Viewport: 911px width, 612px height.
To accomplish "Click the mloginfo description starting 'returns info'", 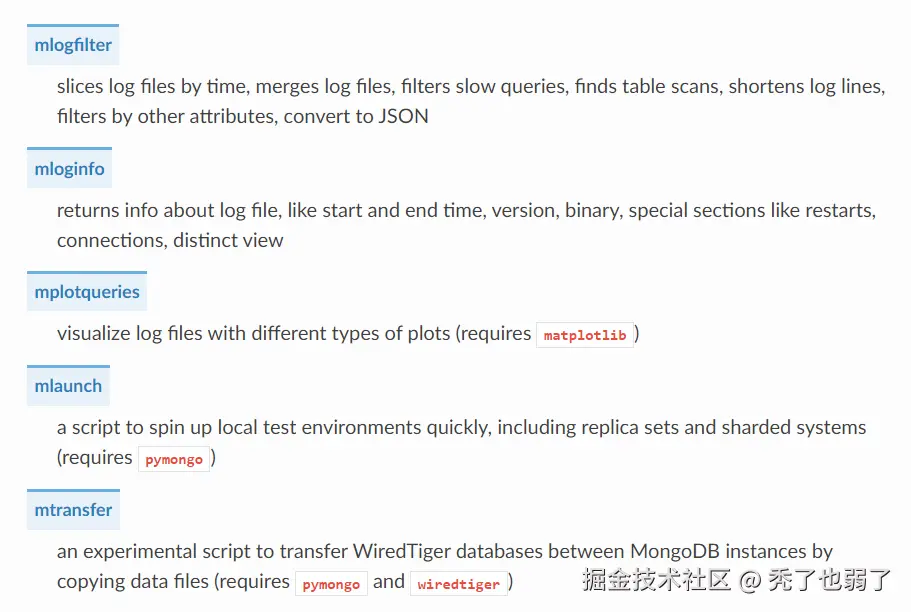I will [x=466, y=226].
